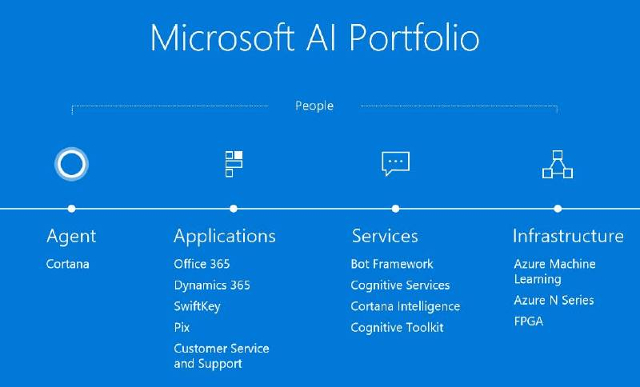The width and height of the screenshot is (640, 387).
Task: Click the Microsoft AI Portfolio title
Action: tap(315, 38)
